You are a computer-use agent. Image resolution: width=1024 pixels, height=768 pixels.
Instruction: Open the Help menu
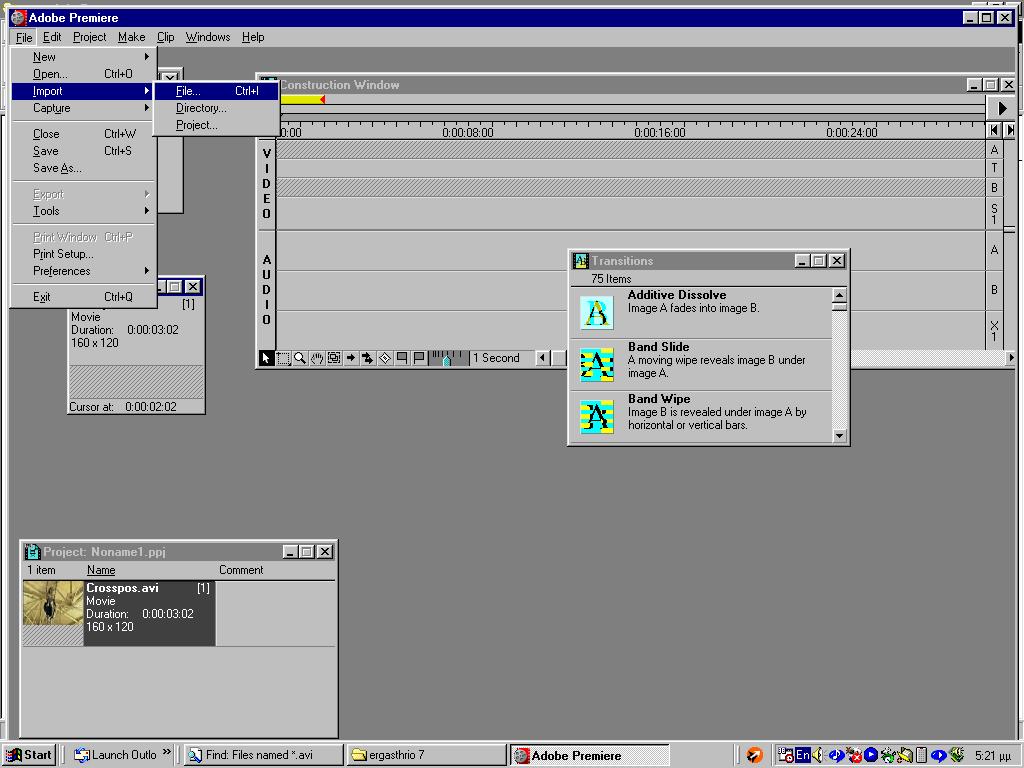click(x=253, y=37)
